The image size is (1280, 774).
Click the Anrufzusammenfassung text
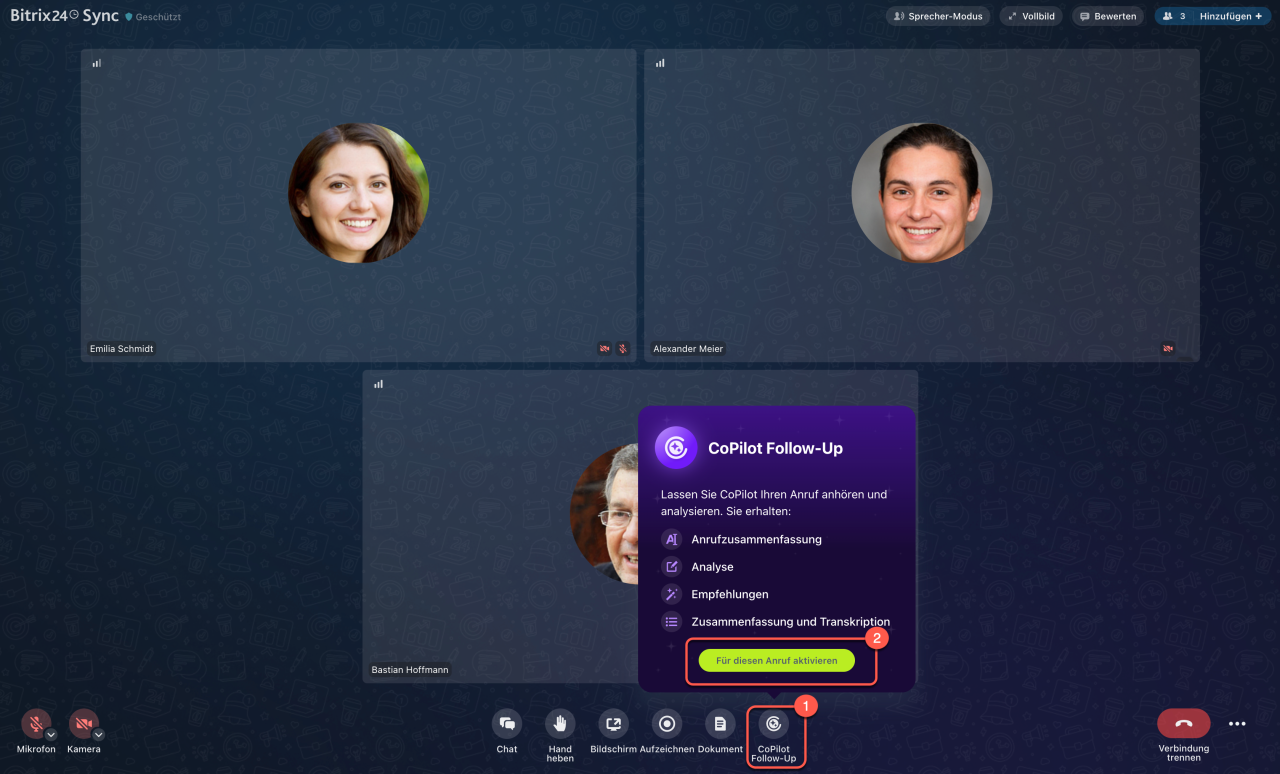[756, 539]
